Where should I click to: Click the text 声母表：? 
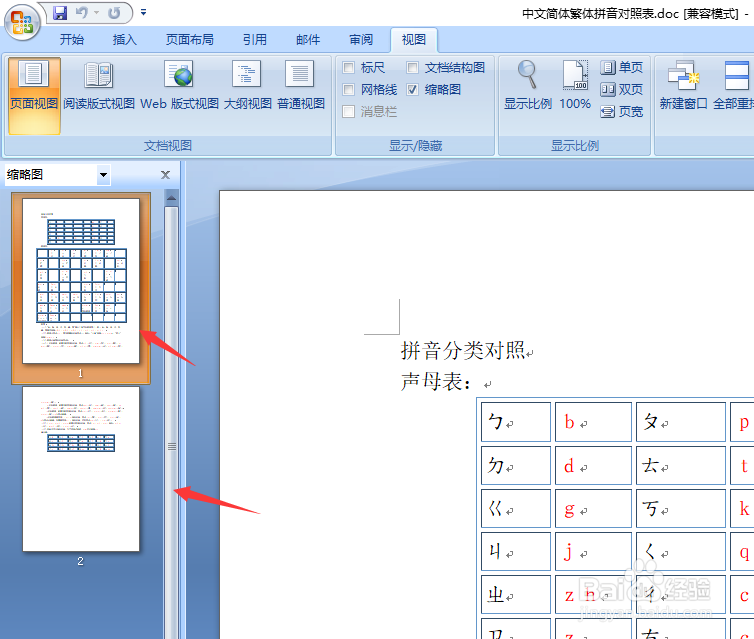pos(437,382)
